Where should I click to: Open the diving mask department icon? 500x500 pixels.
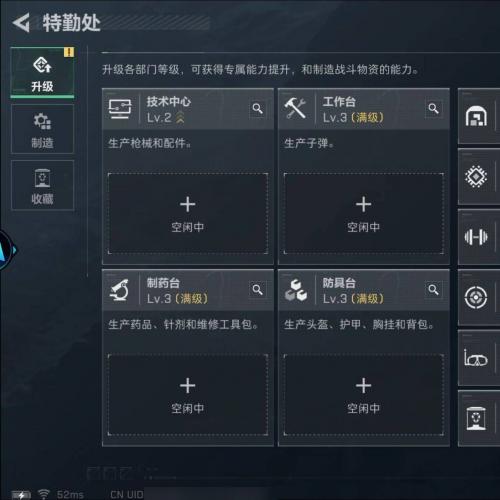[476, 358]
